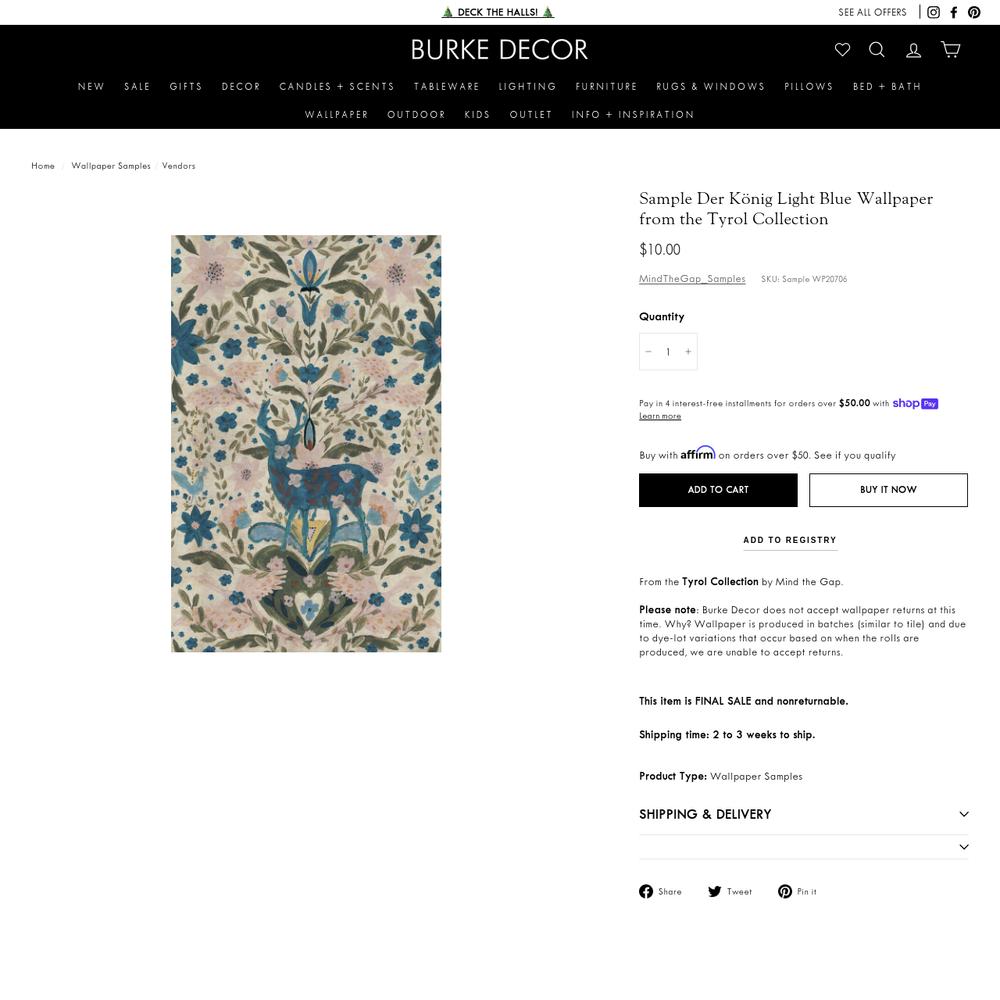Expand the unlabeled section below Shipping & Delivery
The height and width of the screenshot is (1000, 1000).
(804, 847)
